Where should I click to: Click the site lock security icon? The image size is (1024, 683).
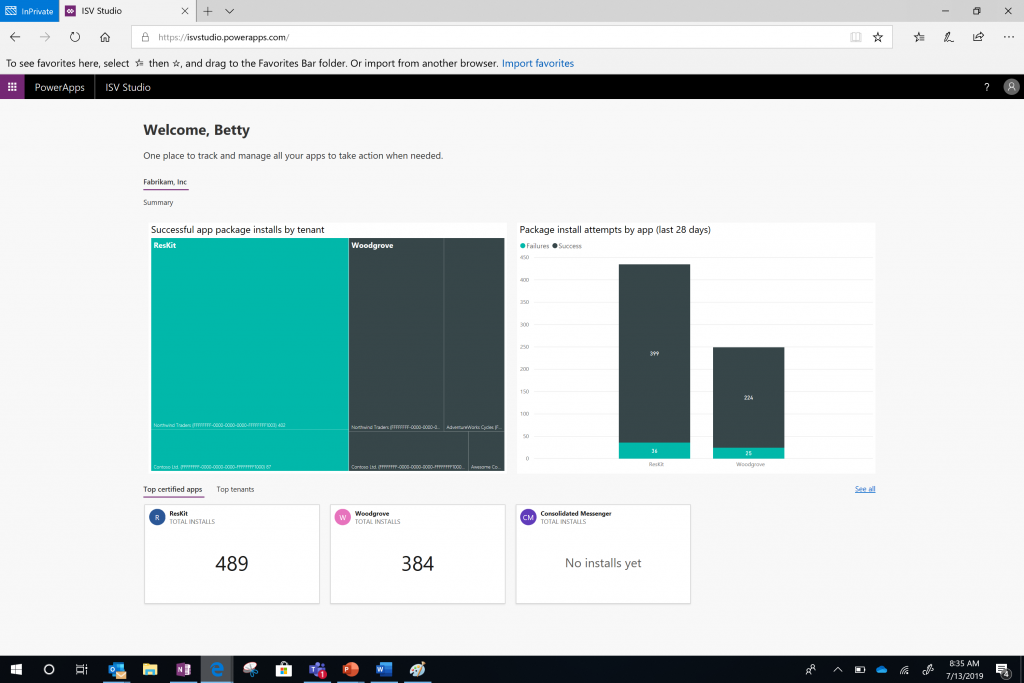pyautogui.click(x=145, y=37)
